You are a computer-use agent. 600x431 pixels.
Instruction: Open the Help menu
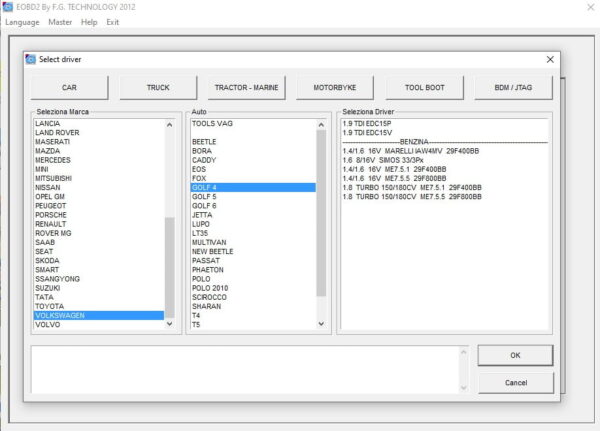(89, 22)
